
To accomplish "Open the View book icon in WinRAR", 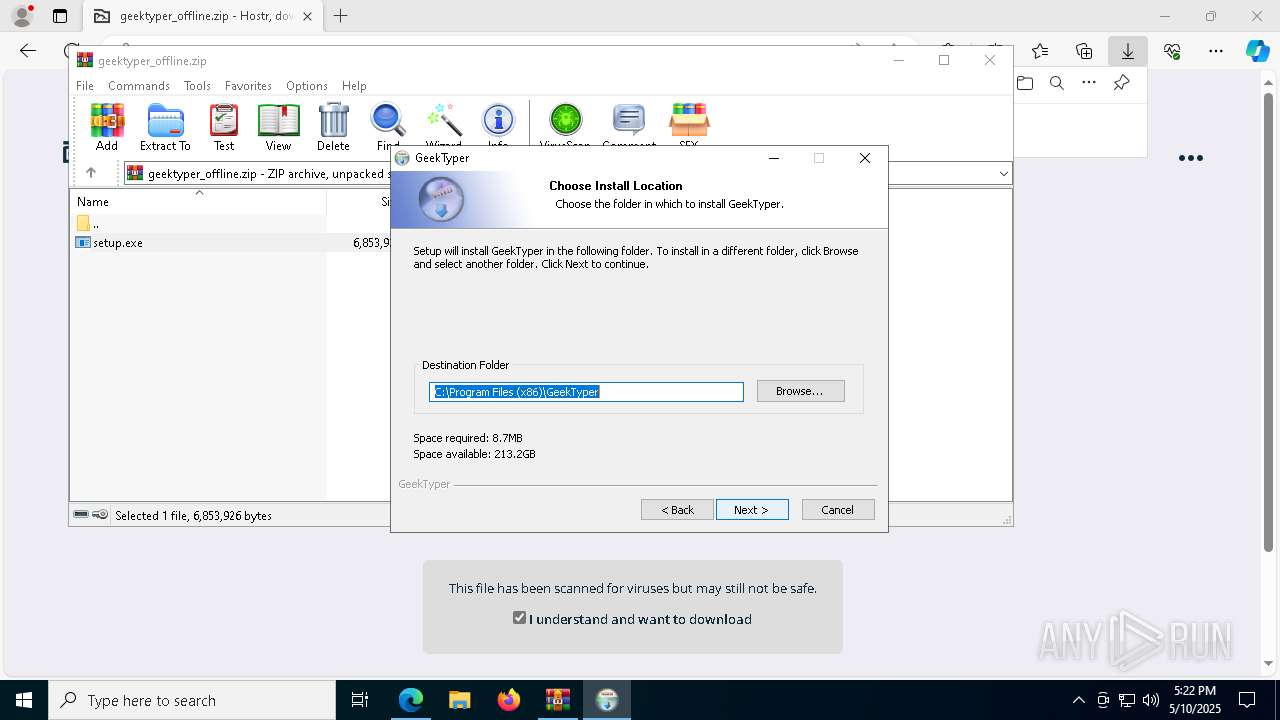I will point(278,127).
